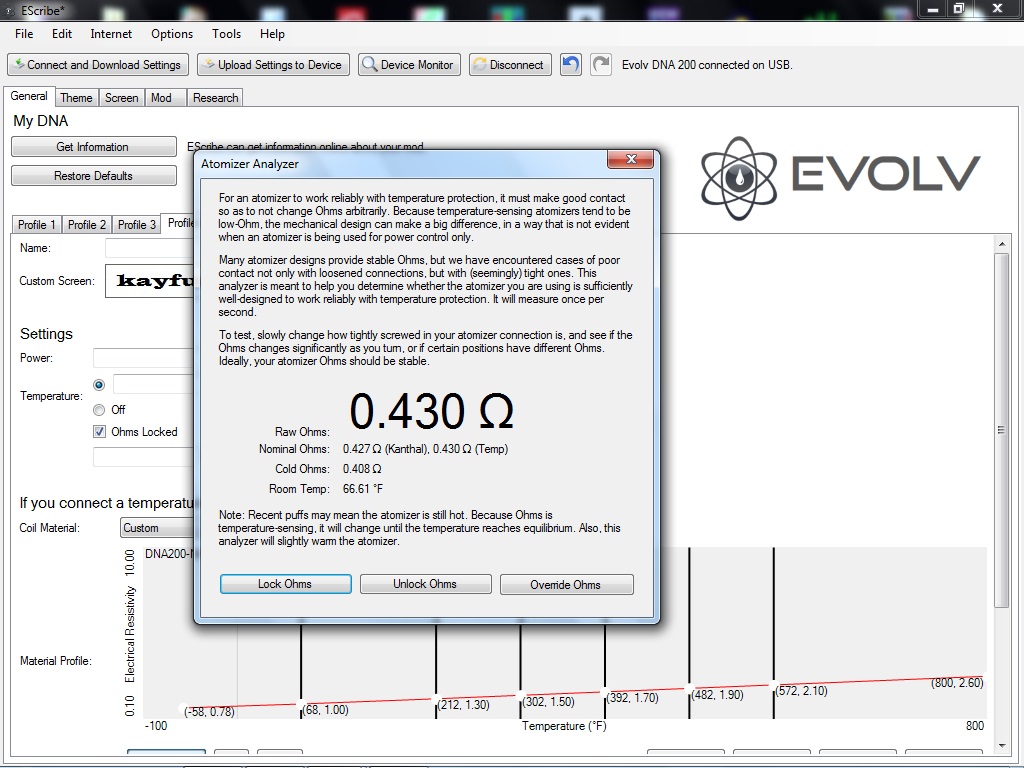Image resolution: width=1024 pixels, height=768 pixels.
Task: Toggle the Ohms Locked checkbox
Action: pyautogui.click(x=99, y=432)
